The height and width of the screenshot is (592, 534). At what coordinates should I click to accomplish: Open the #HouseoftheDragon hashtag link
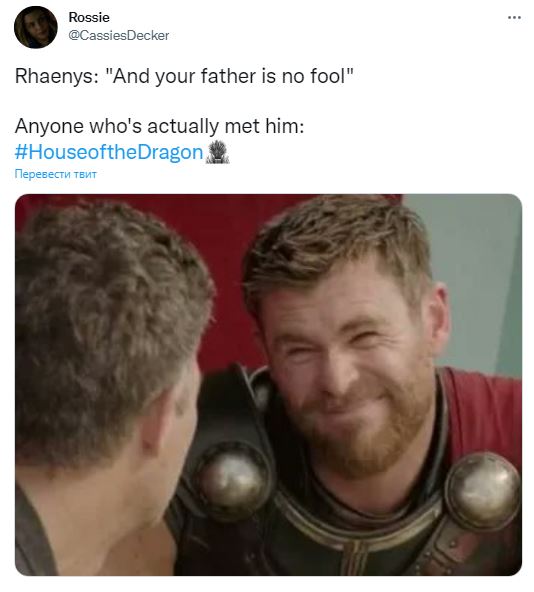coord(109,152)
